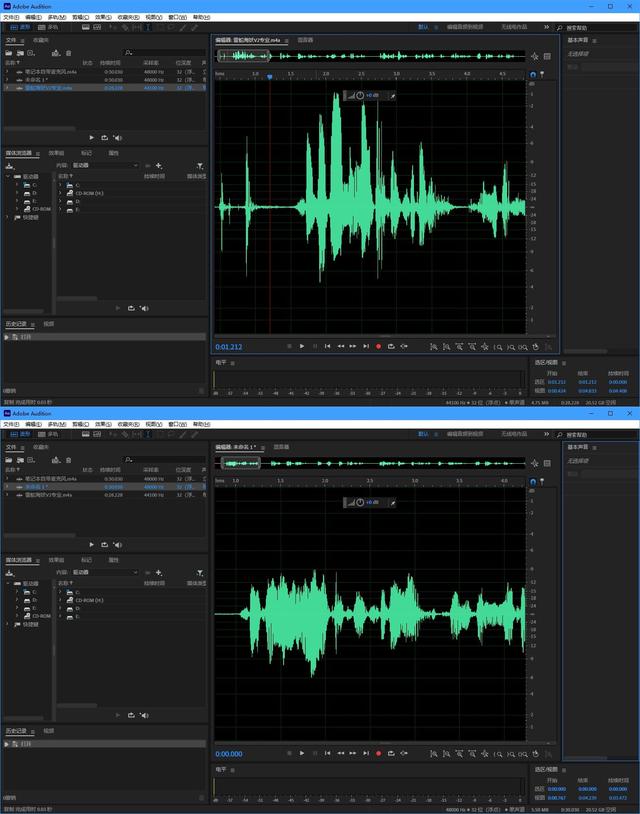This screenshot has height=814, width=640.
Task: Click Record in the 未命名 1 editor window
Action: 378,753
